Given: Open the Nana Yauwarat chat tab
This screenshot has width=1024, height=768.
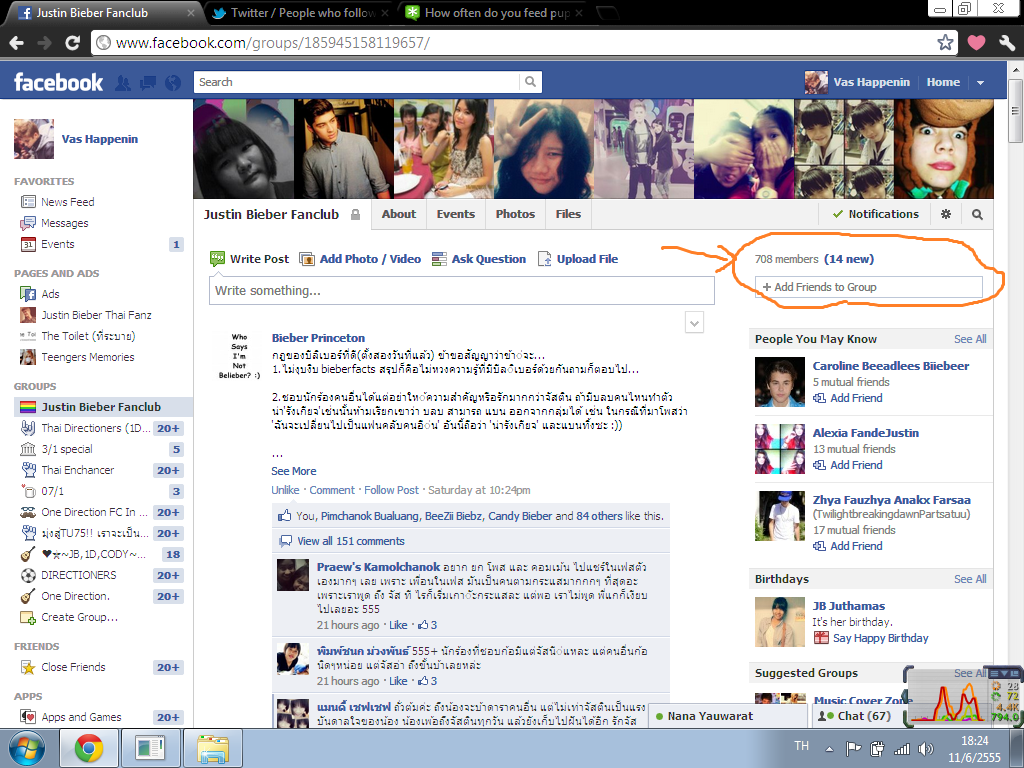Looking at the screenshot, I should pos(728,716).
